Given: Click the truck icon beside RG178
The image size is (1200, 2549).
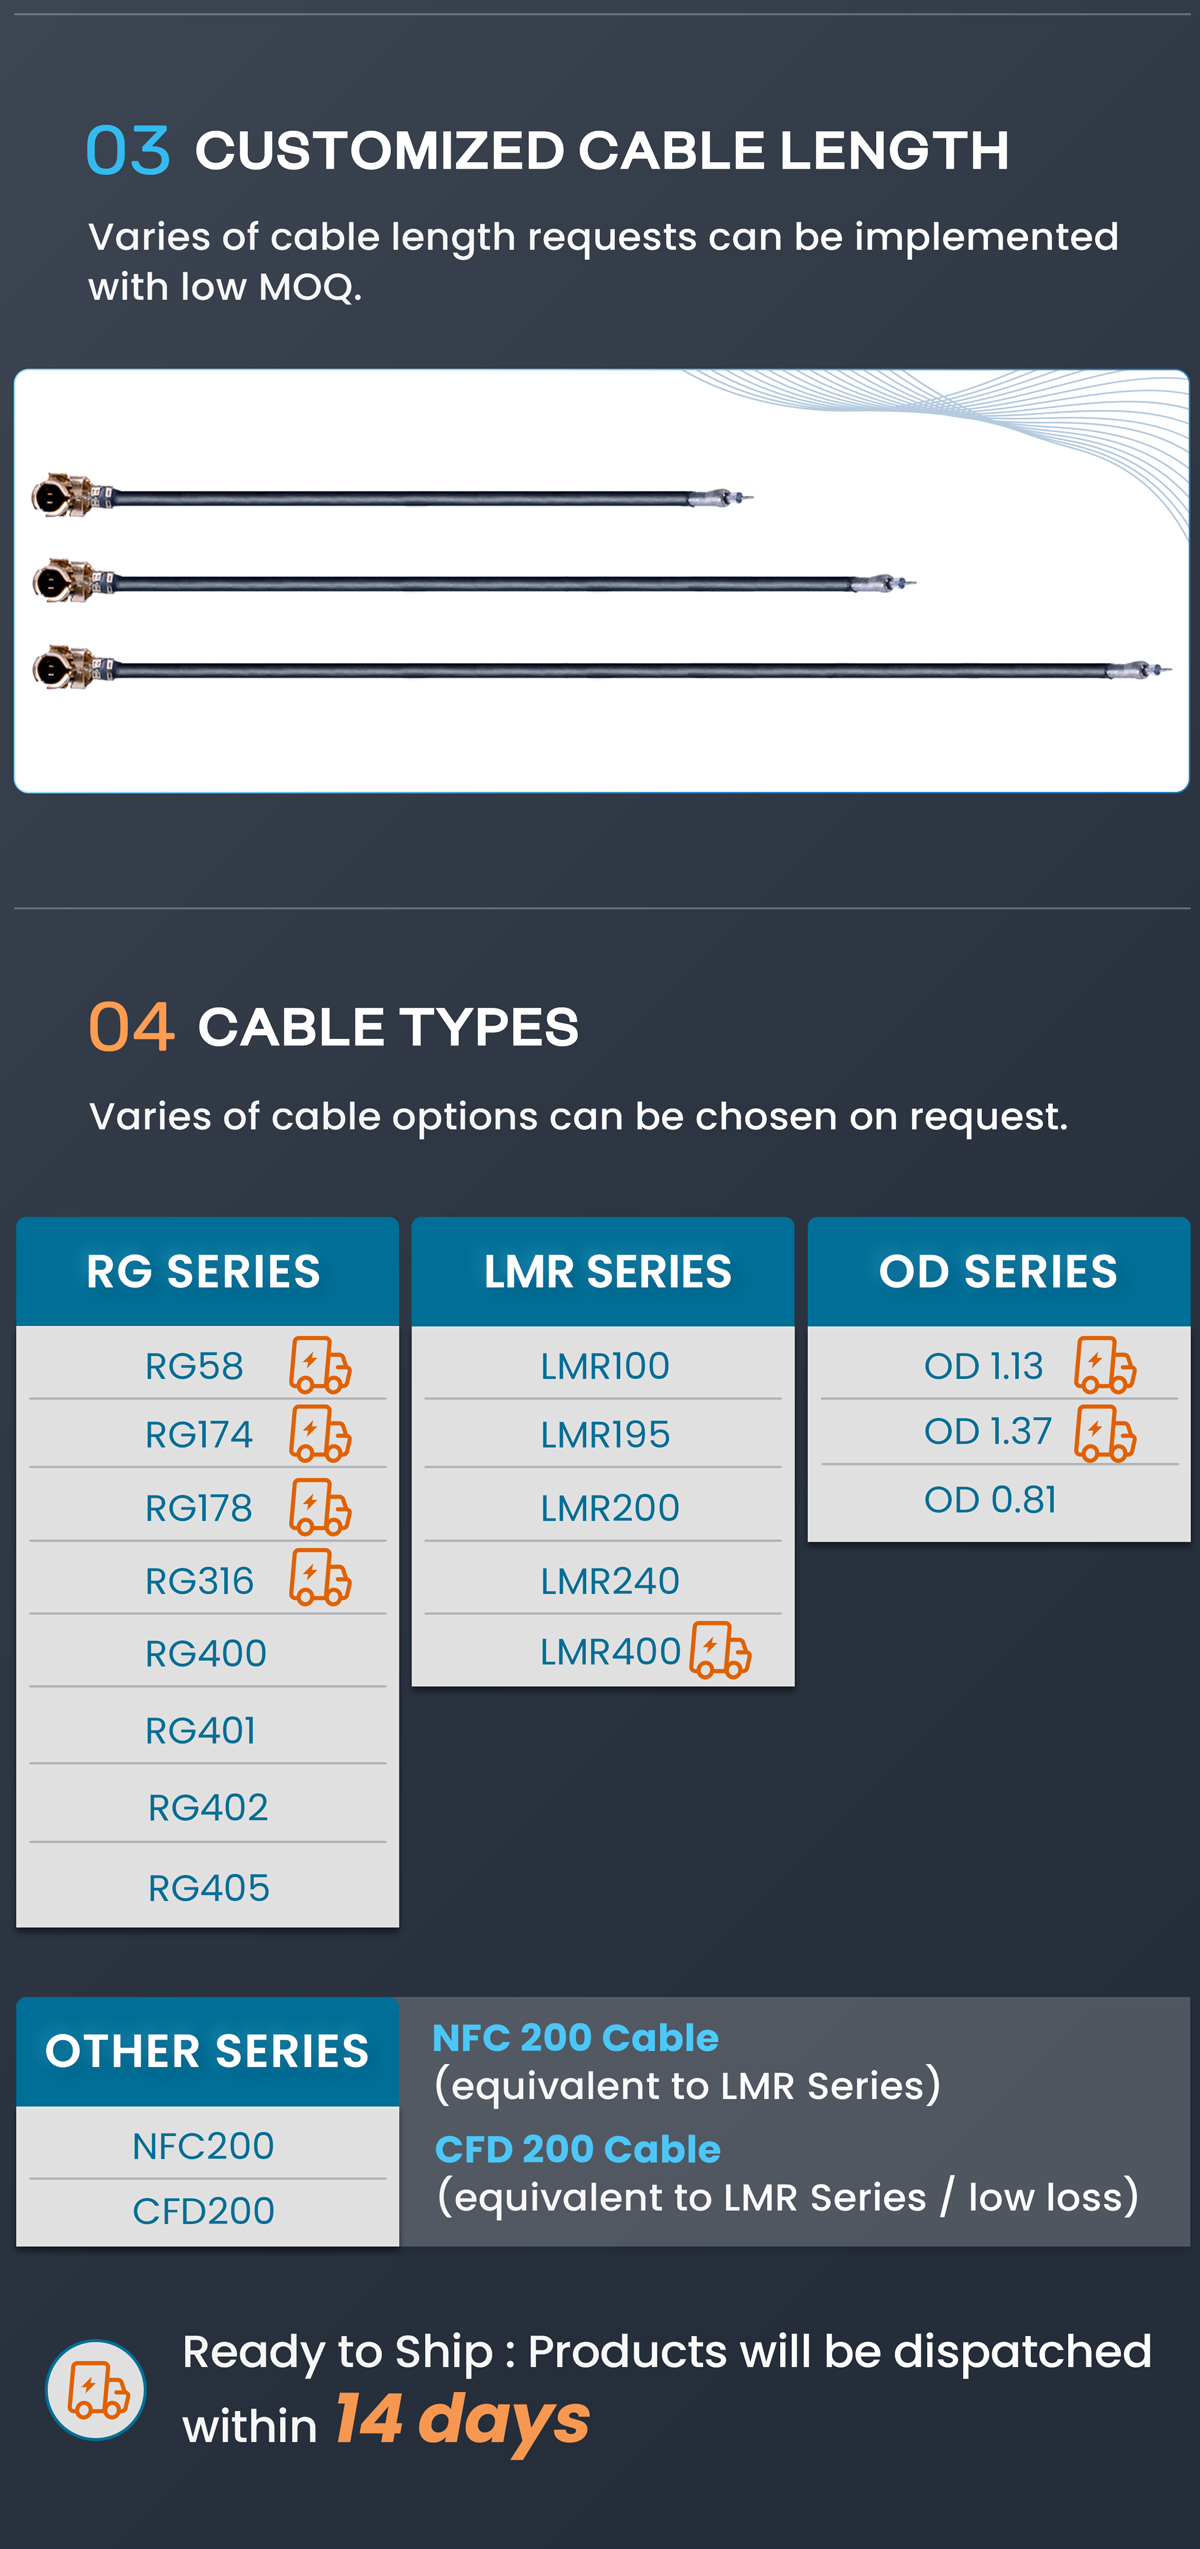Looking at the screenshot, I should [320, 1507].
